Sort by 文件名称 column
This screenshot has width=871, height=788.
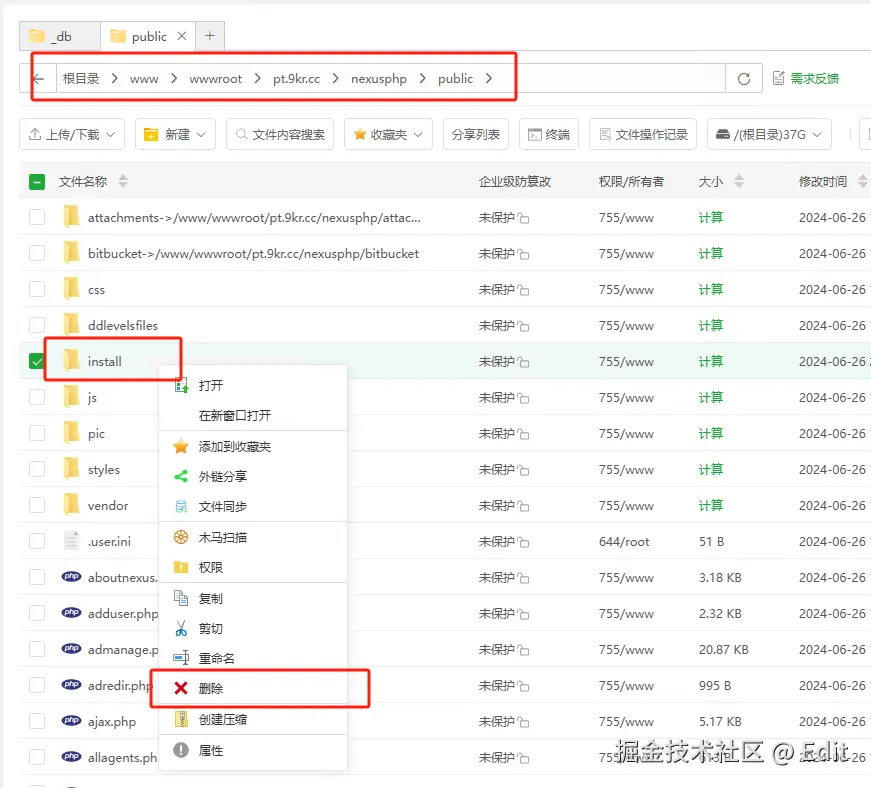123,181
